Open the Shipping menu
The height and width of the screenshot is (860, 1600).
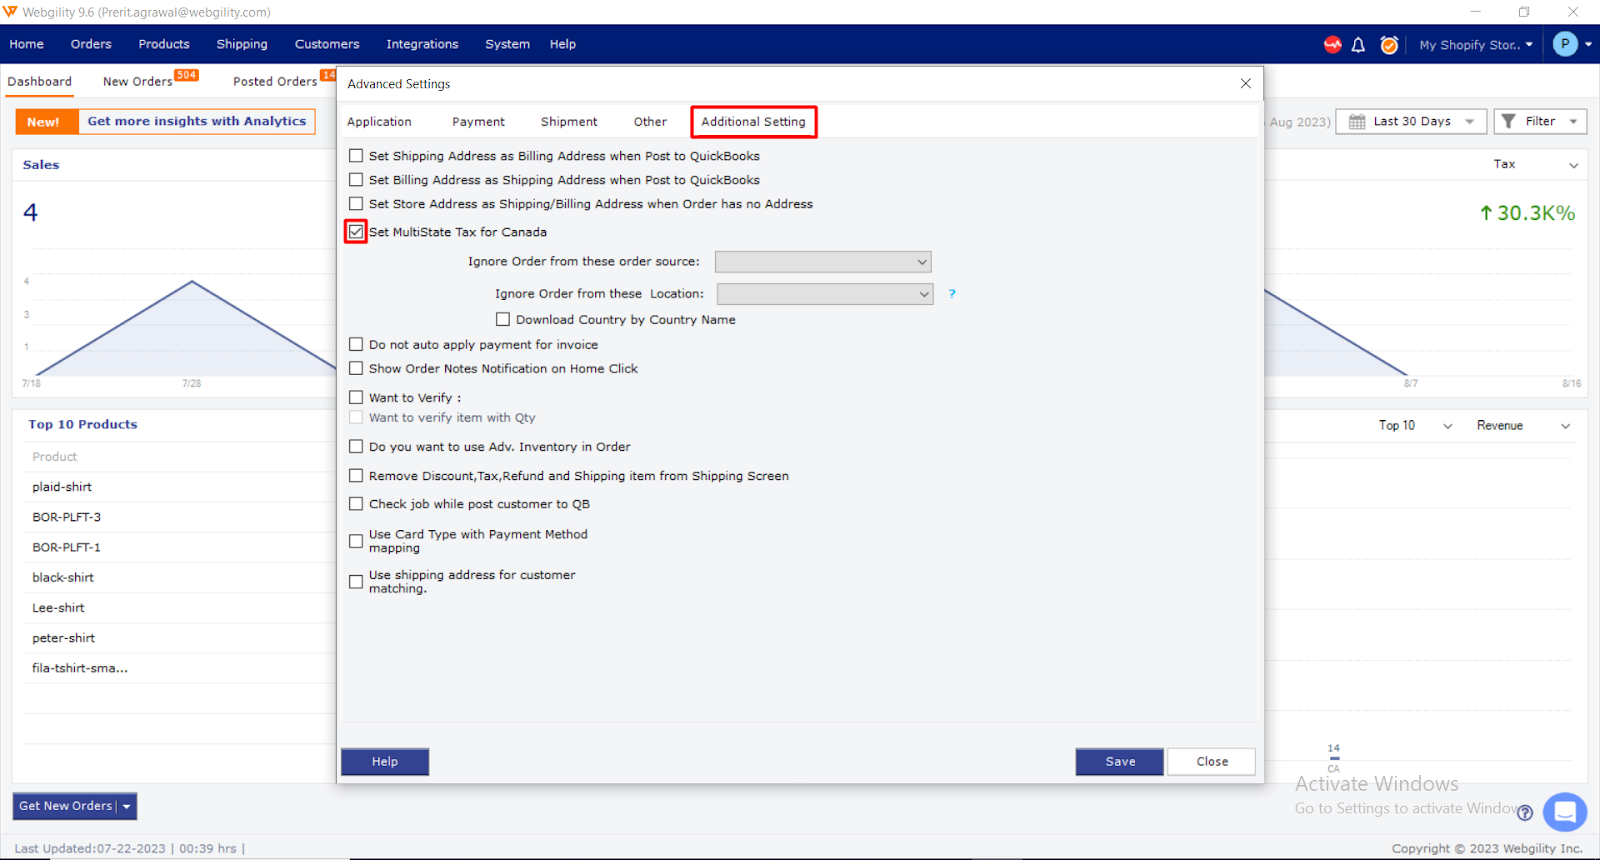coord(242,44)
